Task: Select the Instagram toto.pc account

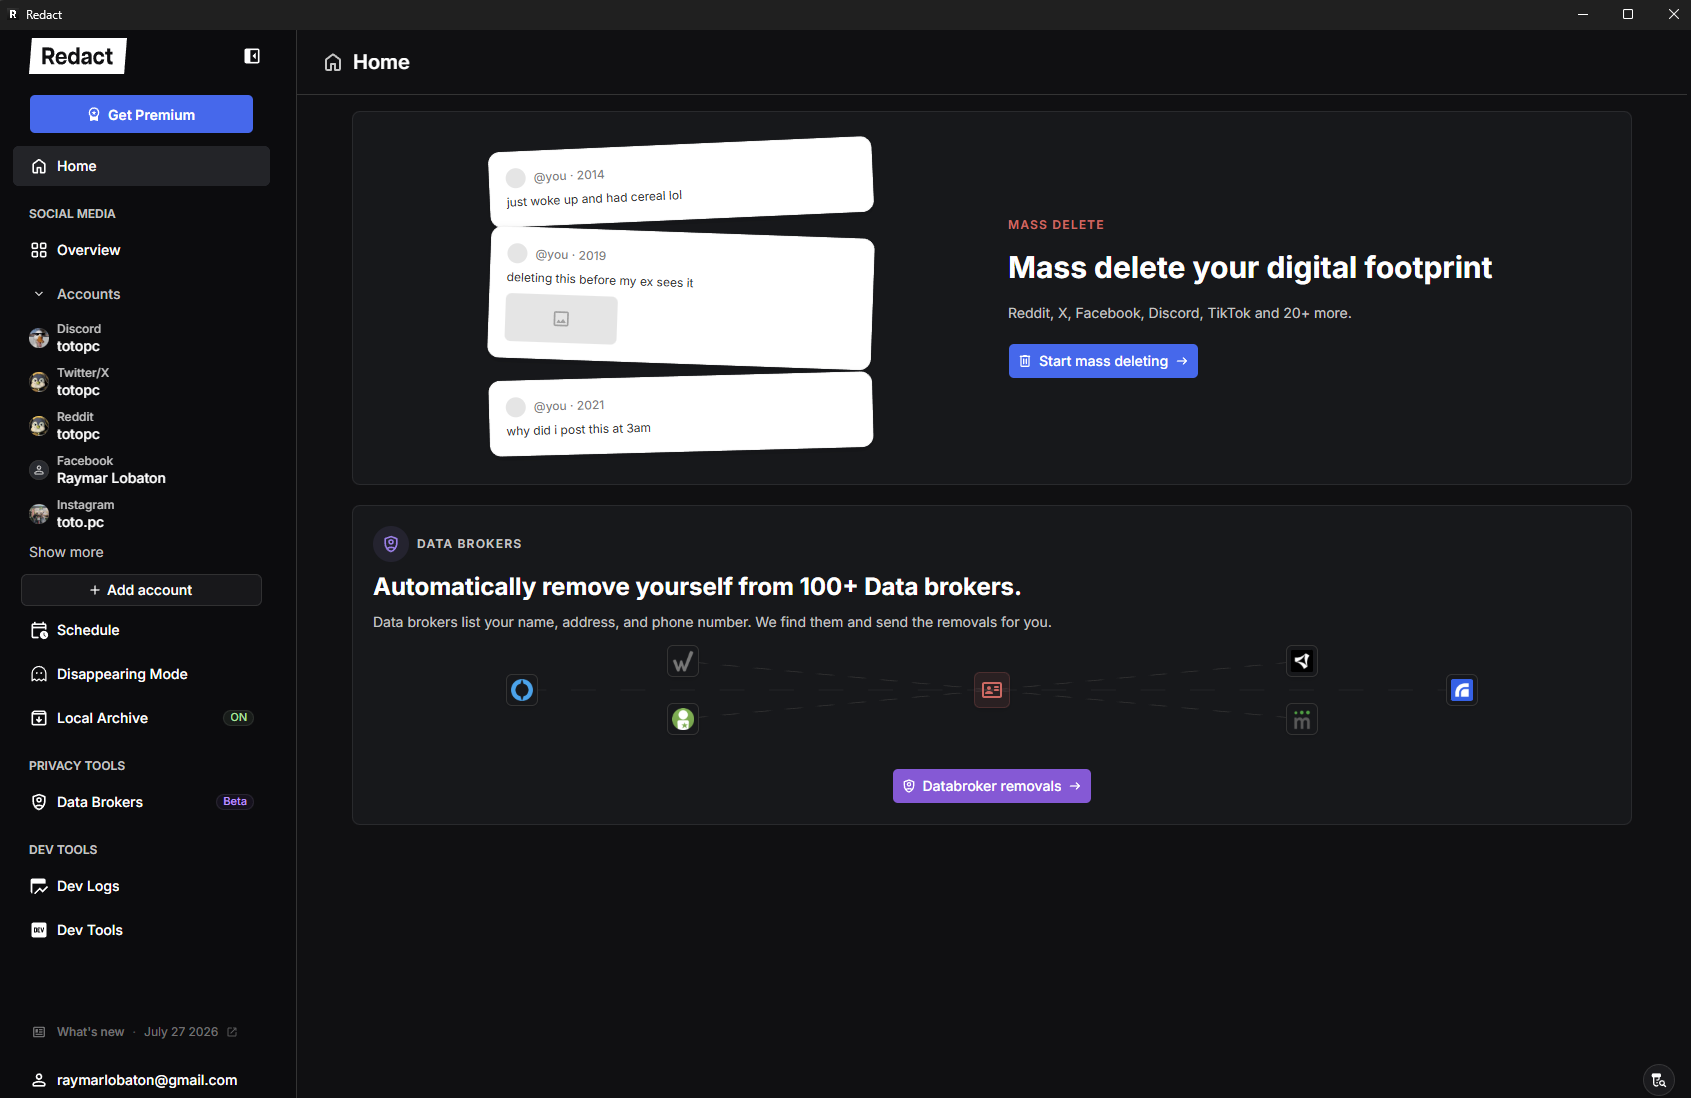Action: (x=141, y=514)
